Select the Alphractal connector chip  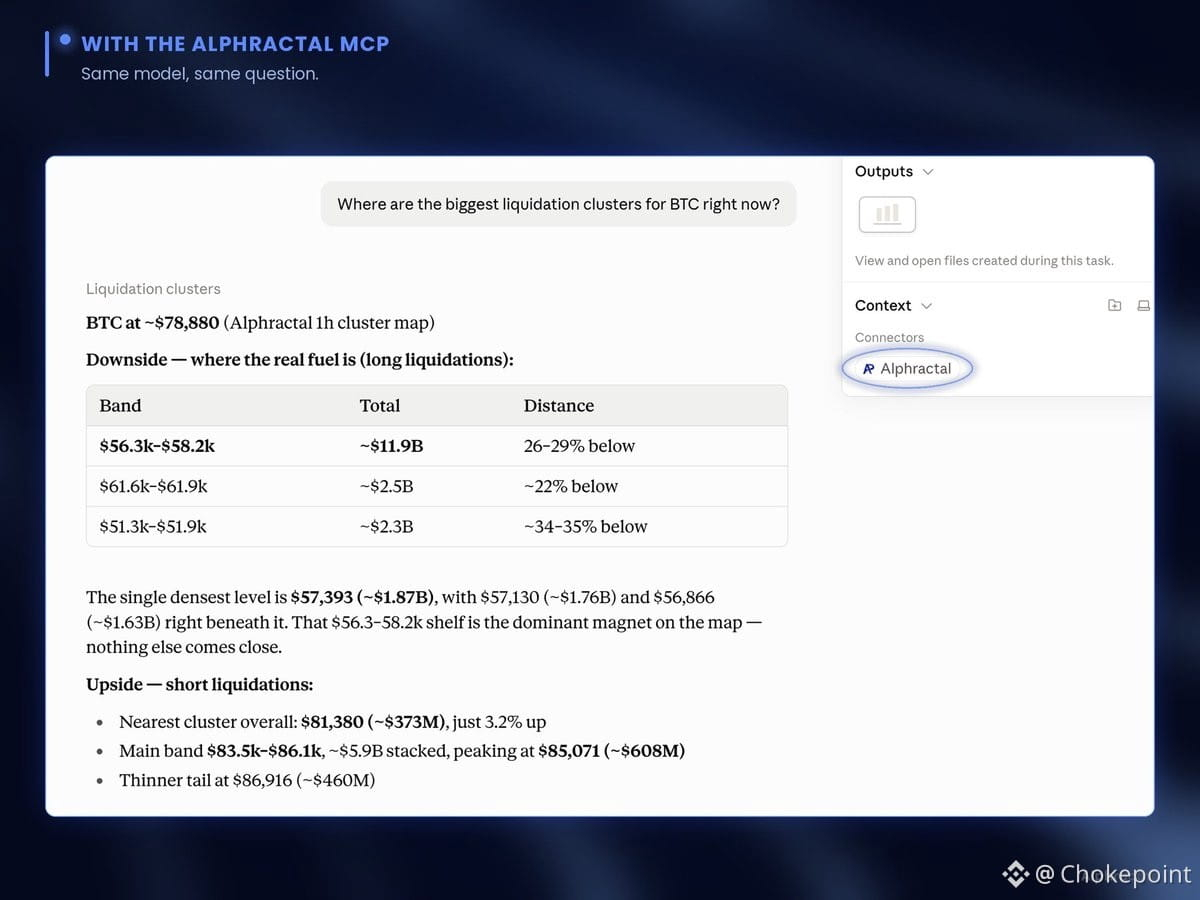pyautogui.click(x=907, y=368)
